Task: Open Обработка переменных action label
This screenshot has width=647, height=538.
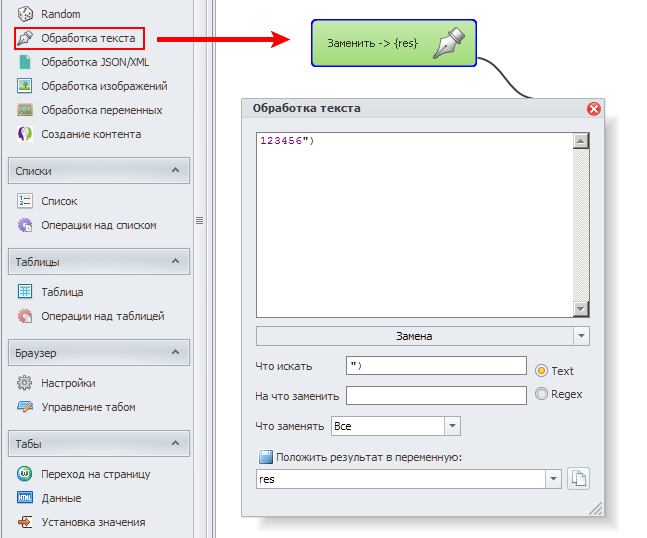Action: [x=102, y=110]
